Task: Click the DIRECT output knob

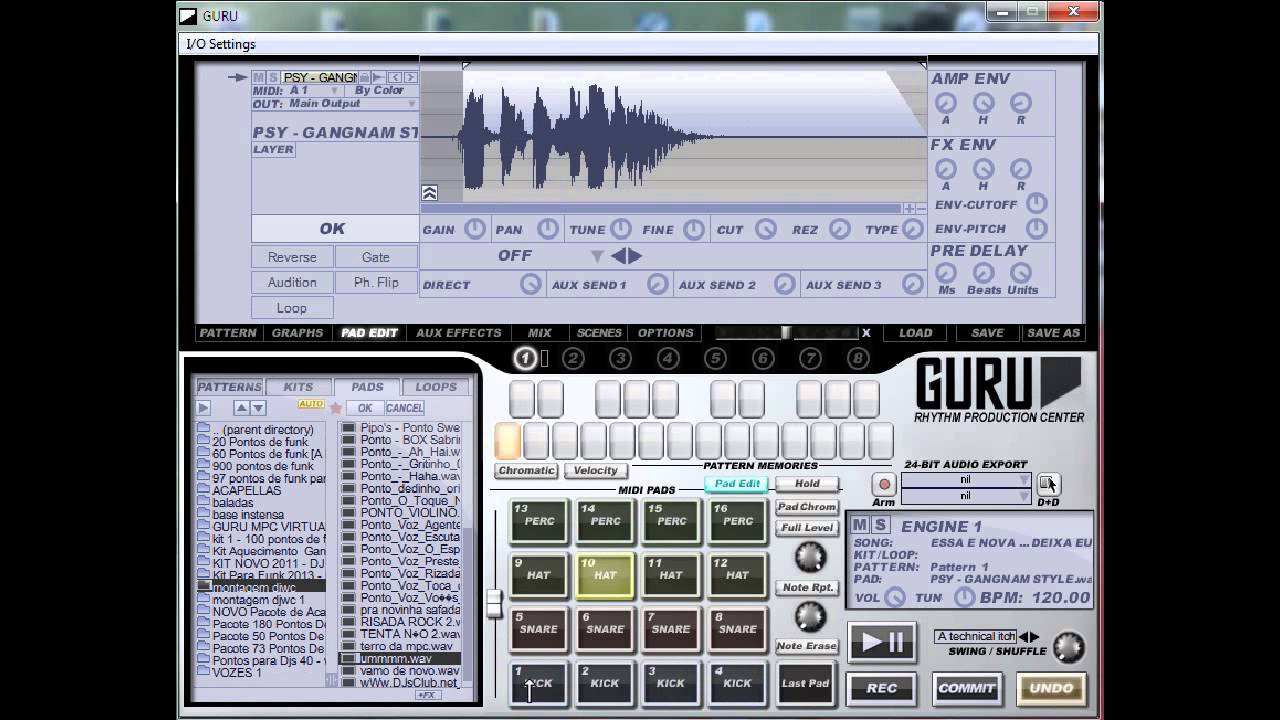Action: coord(531,284)
